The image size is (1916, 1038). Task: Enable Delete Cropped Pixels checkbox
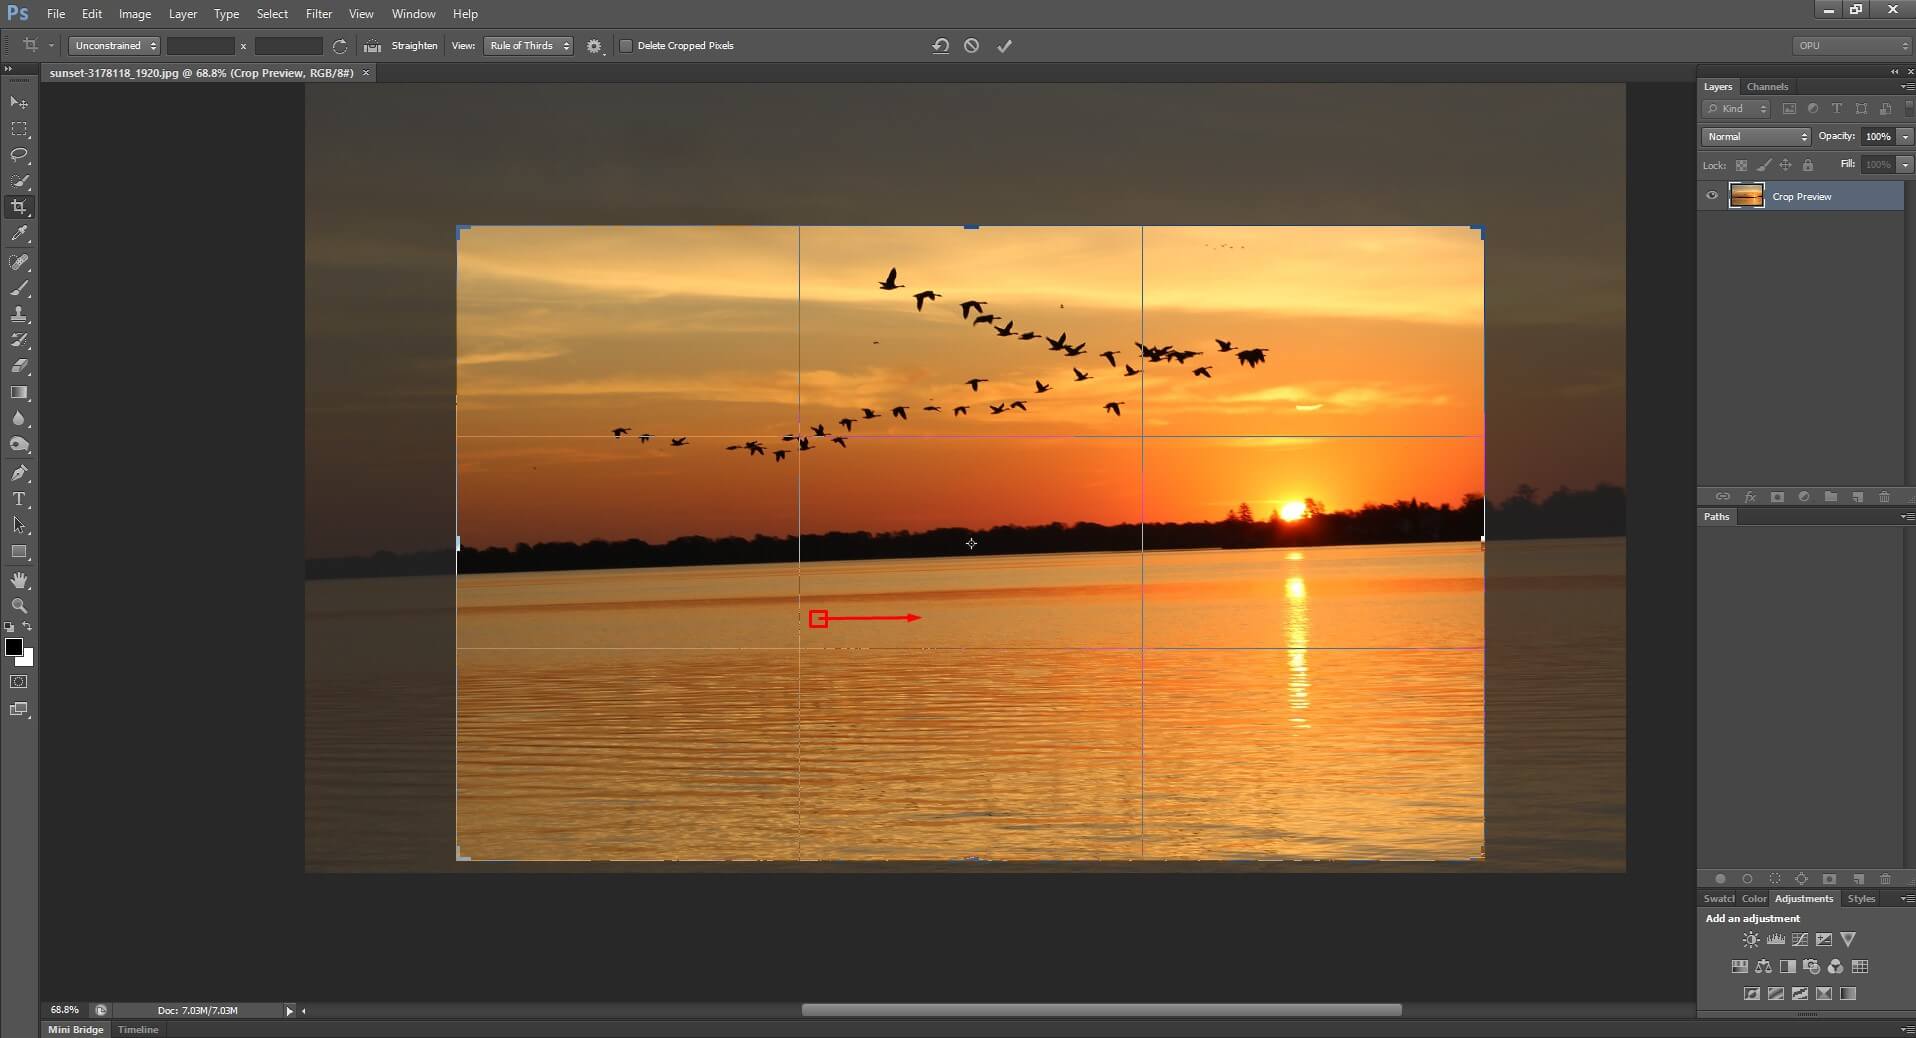(x=626, y=46)
